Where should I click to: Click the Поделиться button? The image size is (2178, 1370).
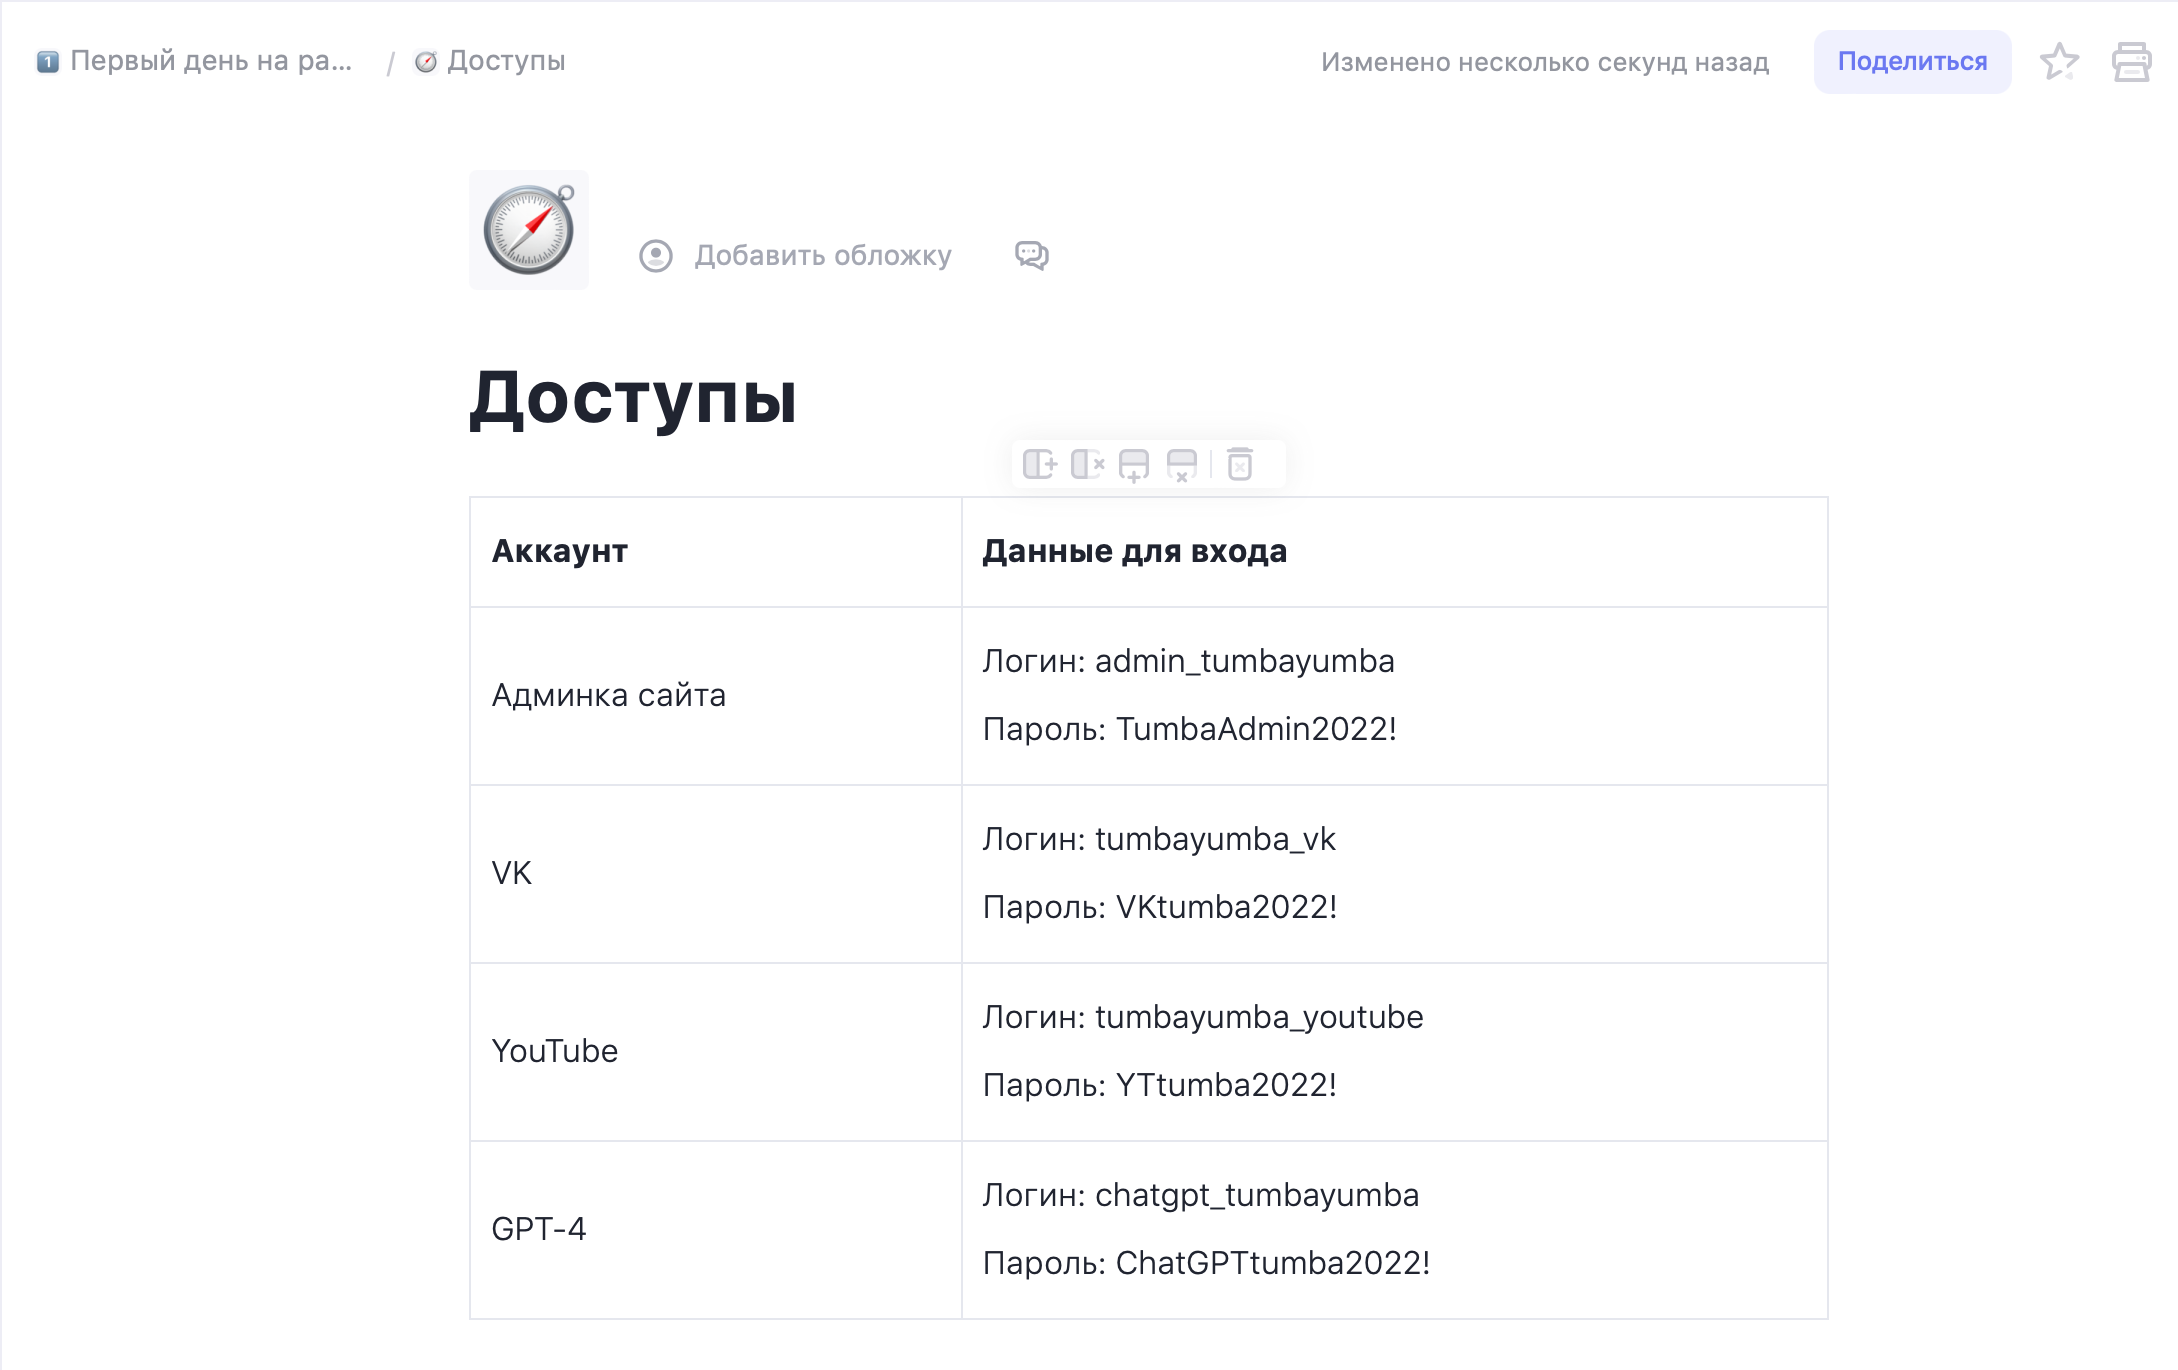(1912, 61)
